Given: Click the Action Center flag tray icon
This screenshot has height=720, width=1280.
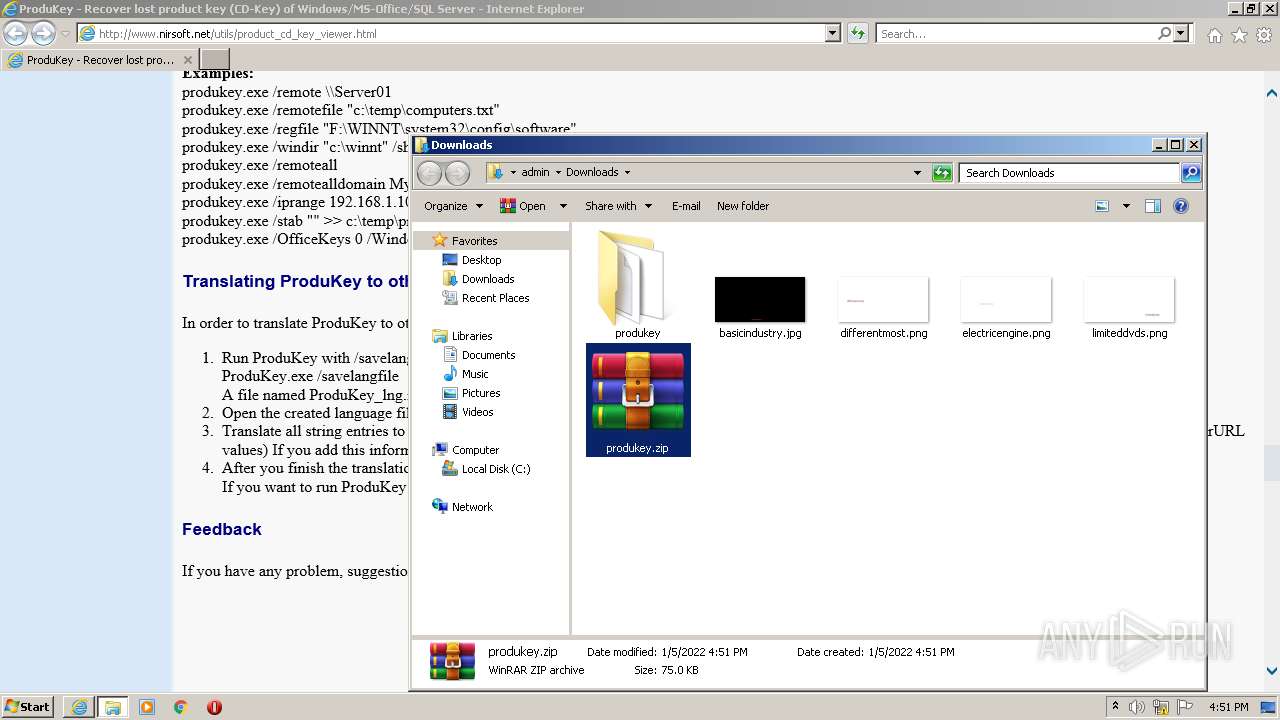Looking at the screenshot, I should [1186, 707].
